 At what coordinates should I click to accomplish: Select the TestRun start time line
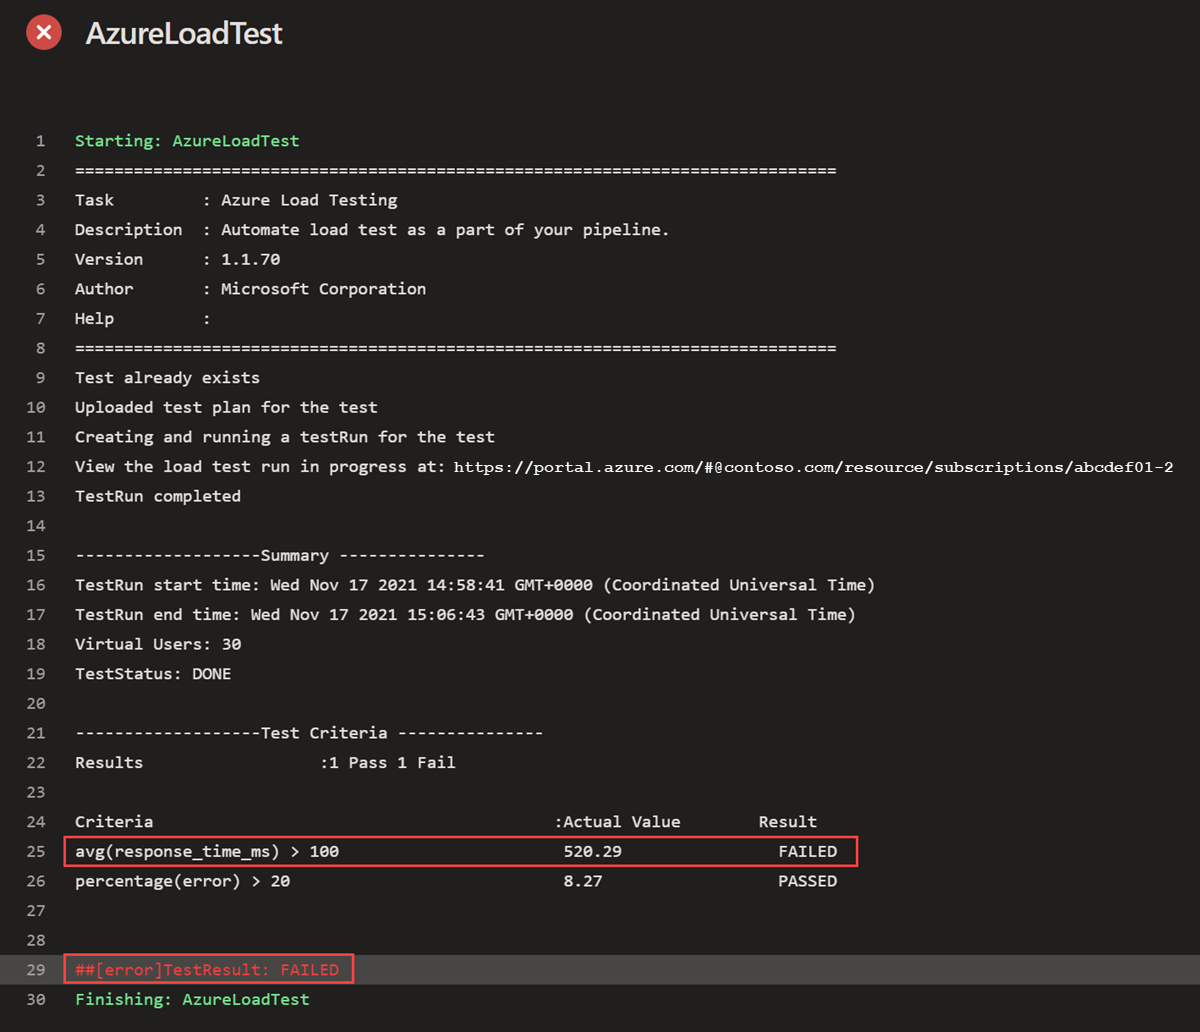475,585
